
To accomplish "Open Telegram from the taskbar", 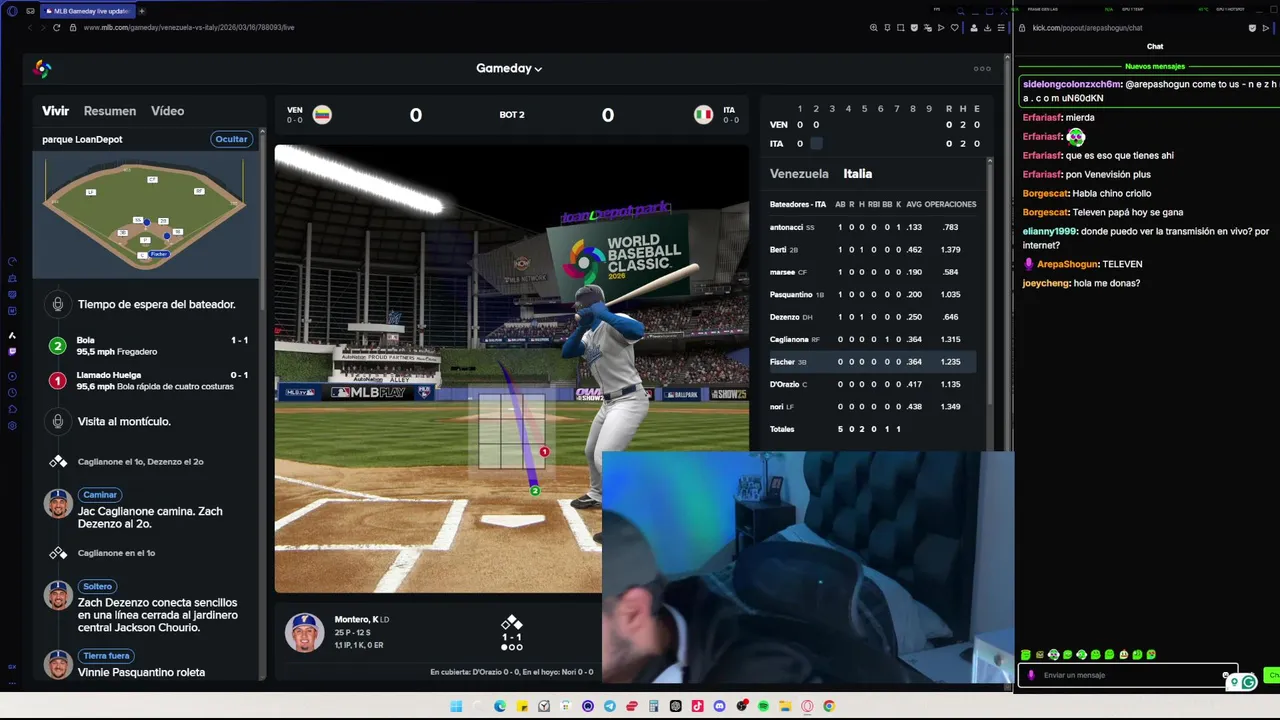I will (610, 706).
